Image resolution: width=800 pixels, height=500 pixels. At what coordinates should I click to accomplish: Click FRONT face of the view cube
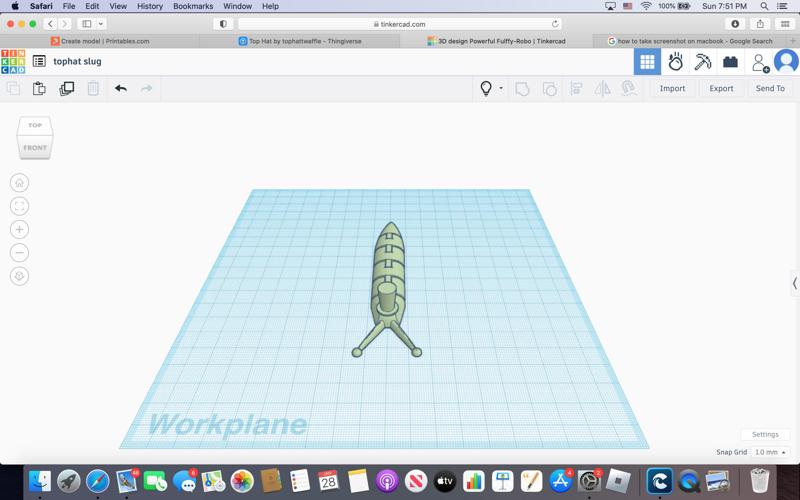pos(35,147)
